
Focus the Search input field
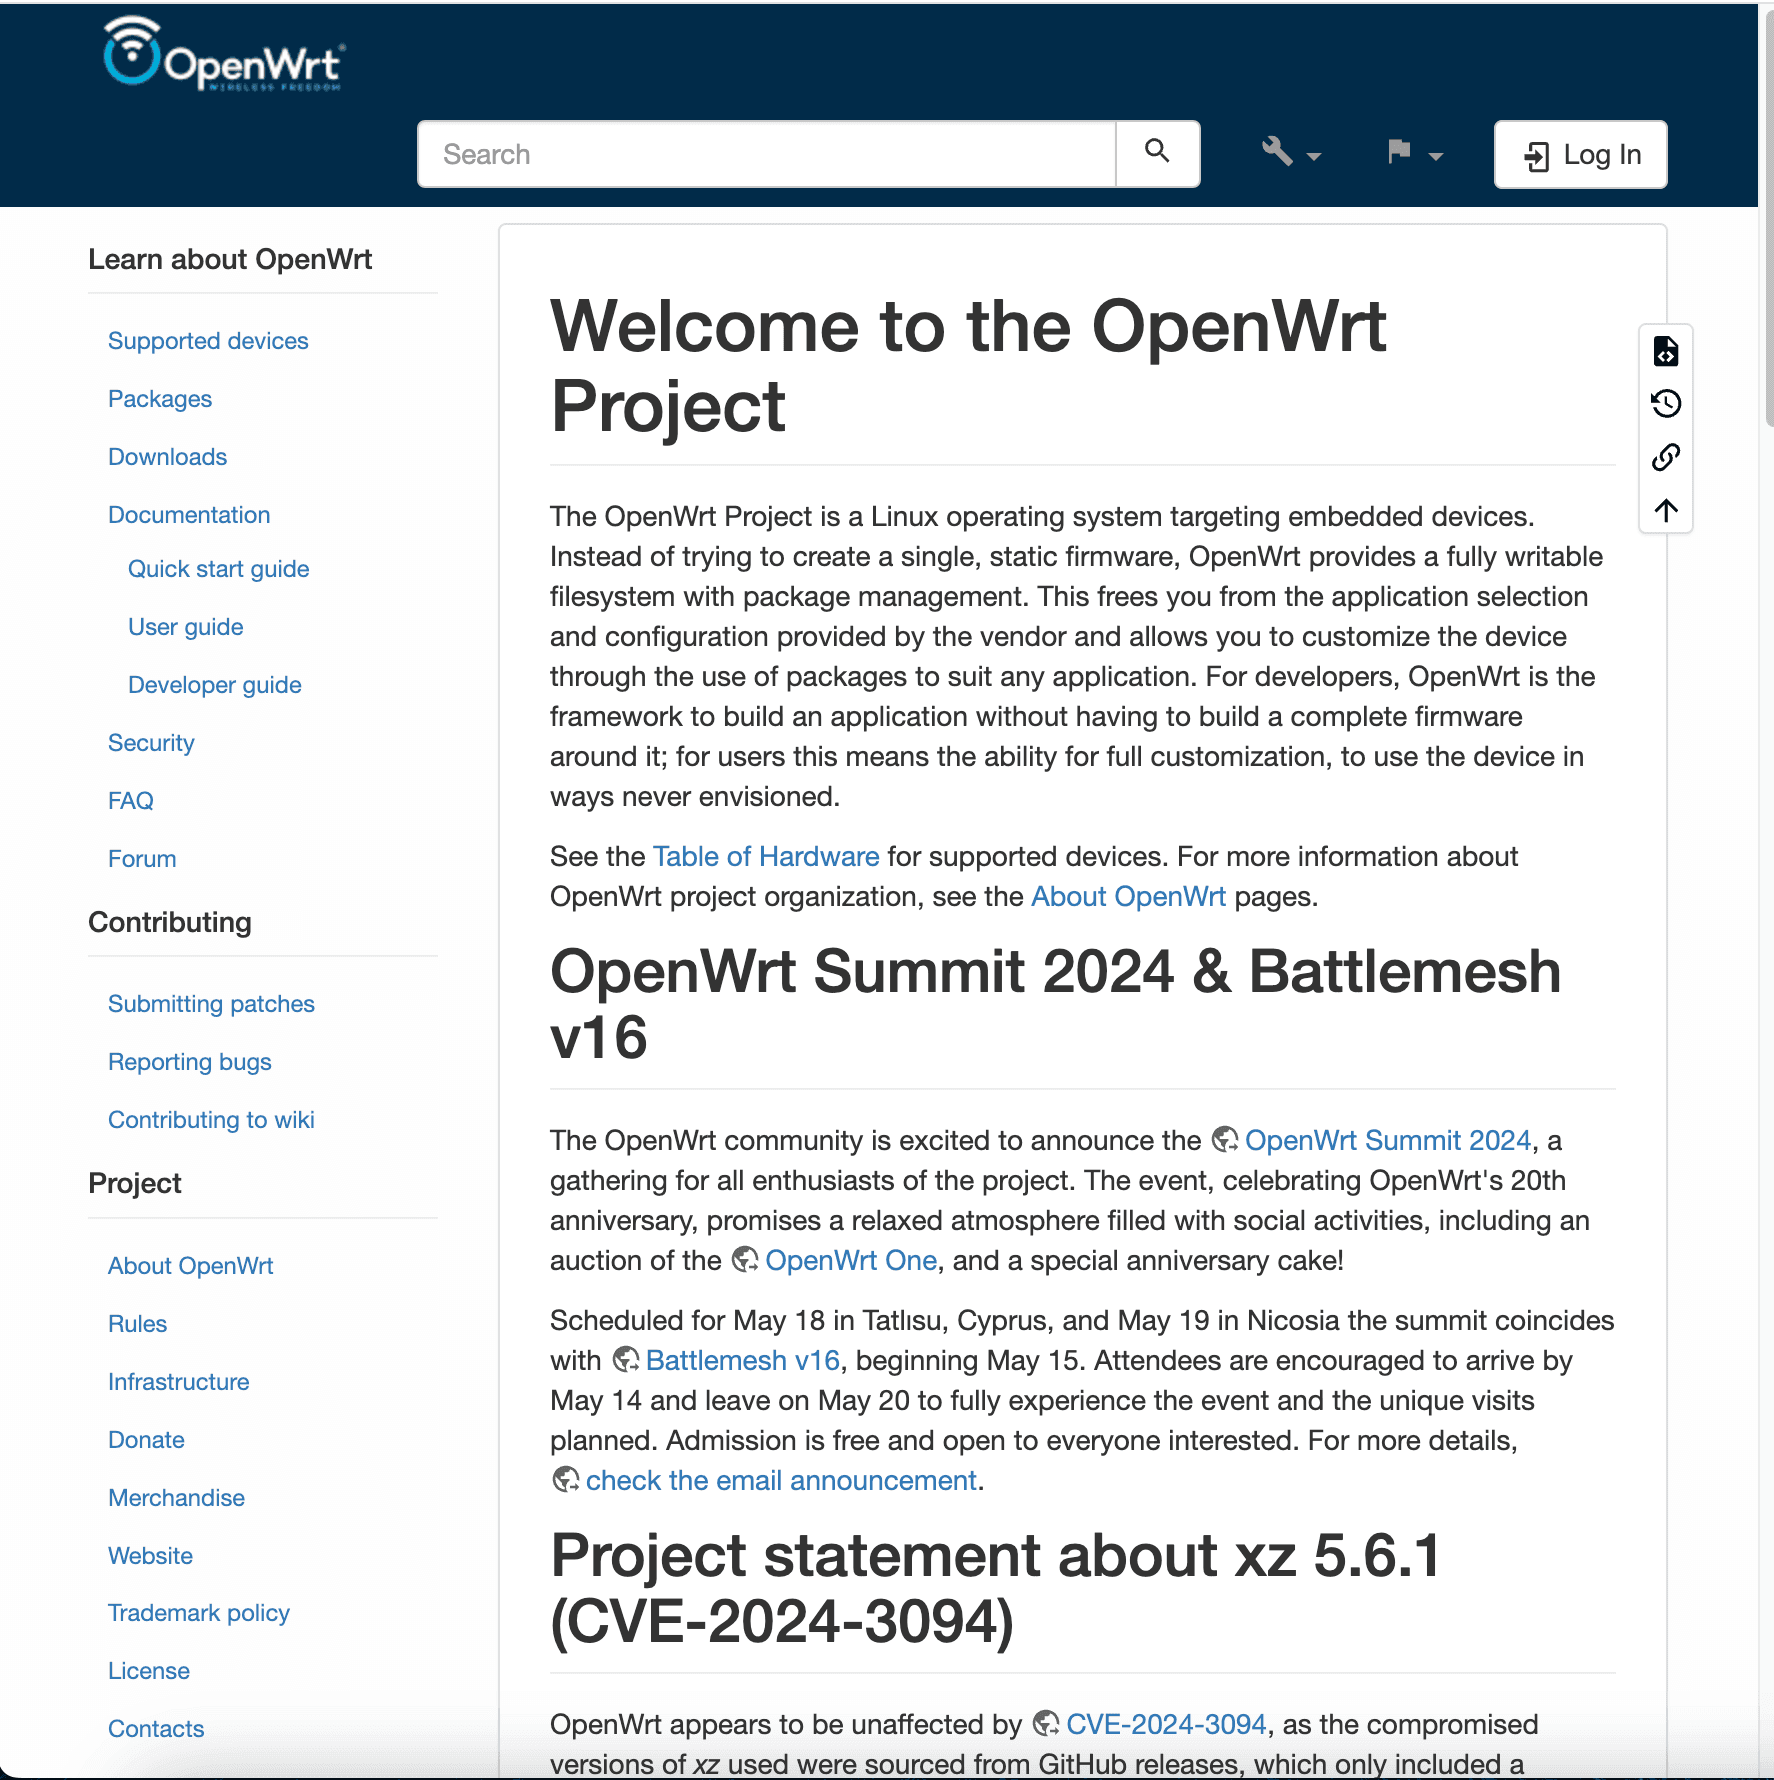pos(767,154)
